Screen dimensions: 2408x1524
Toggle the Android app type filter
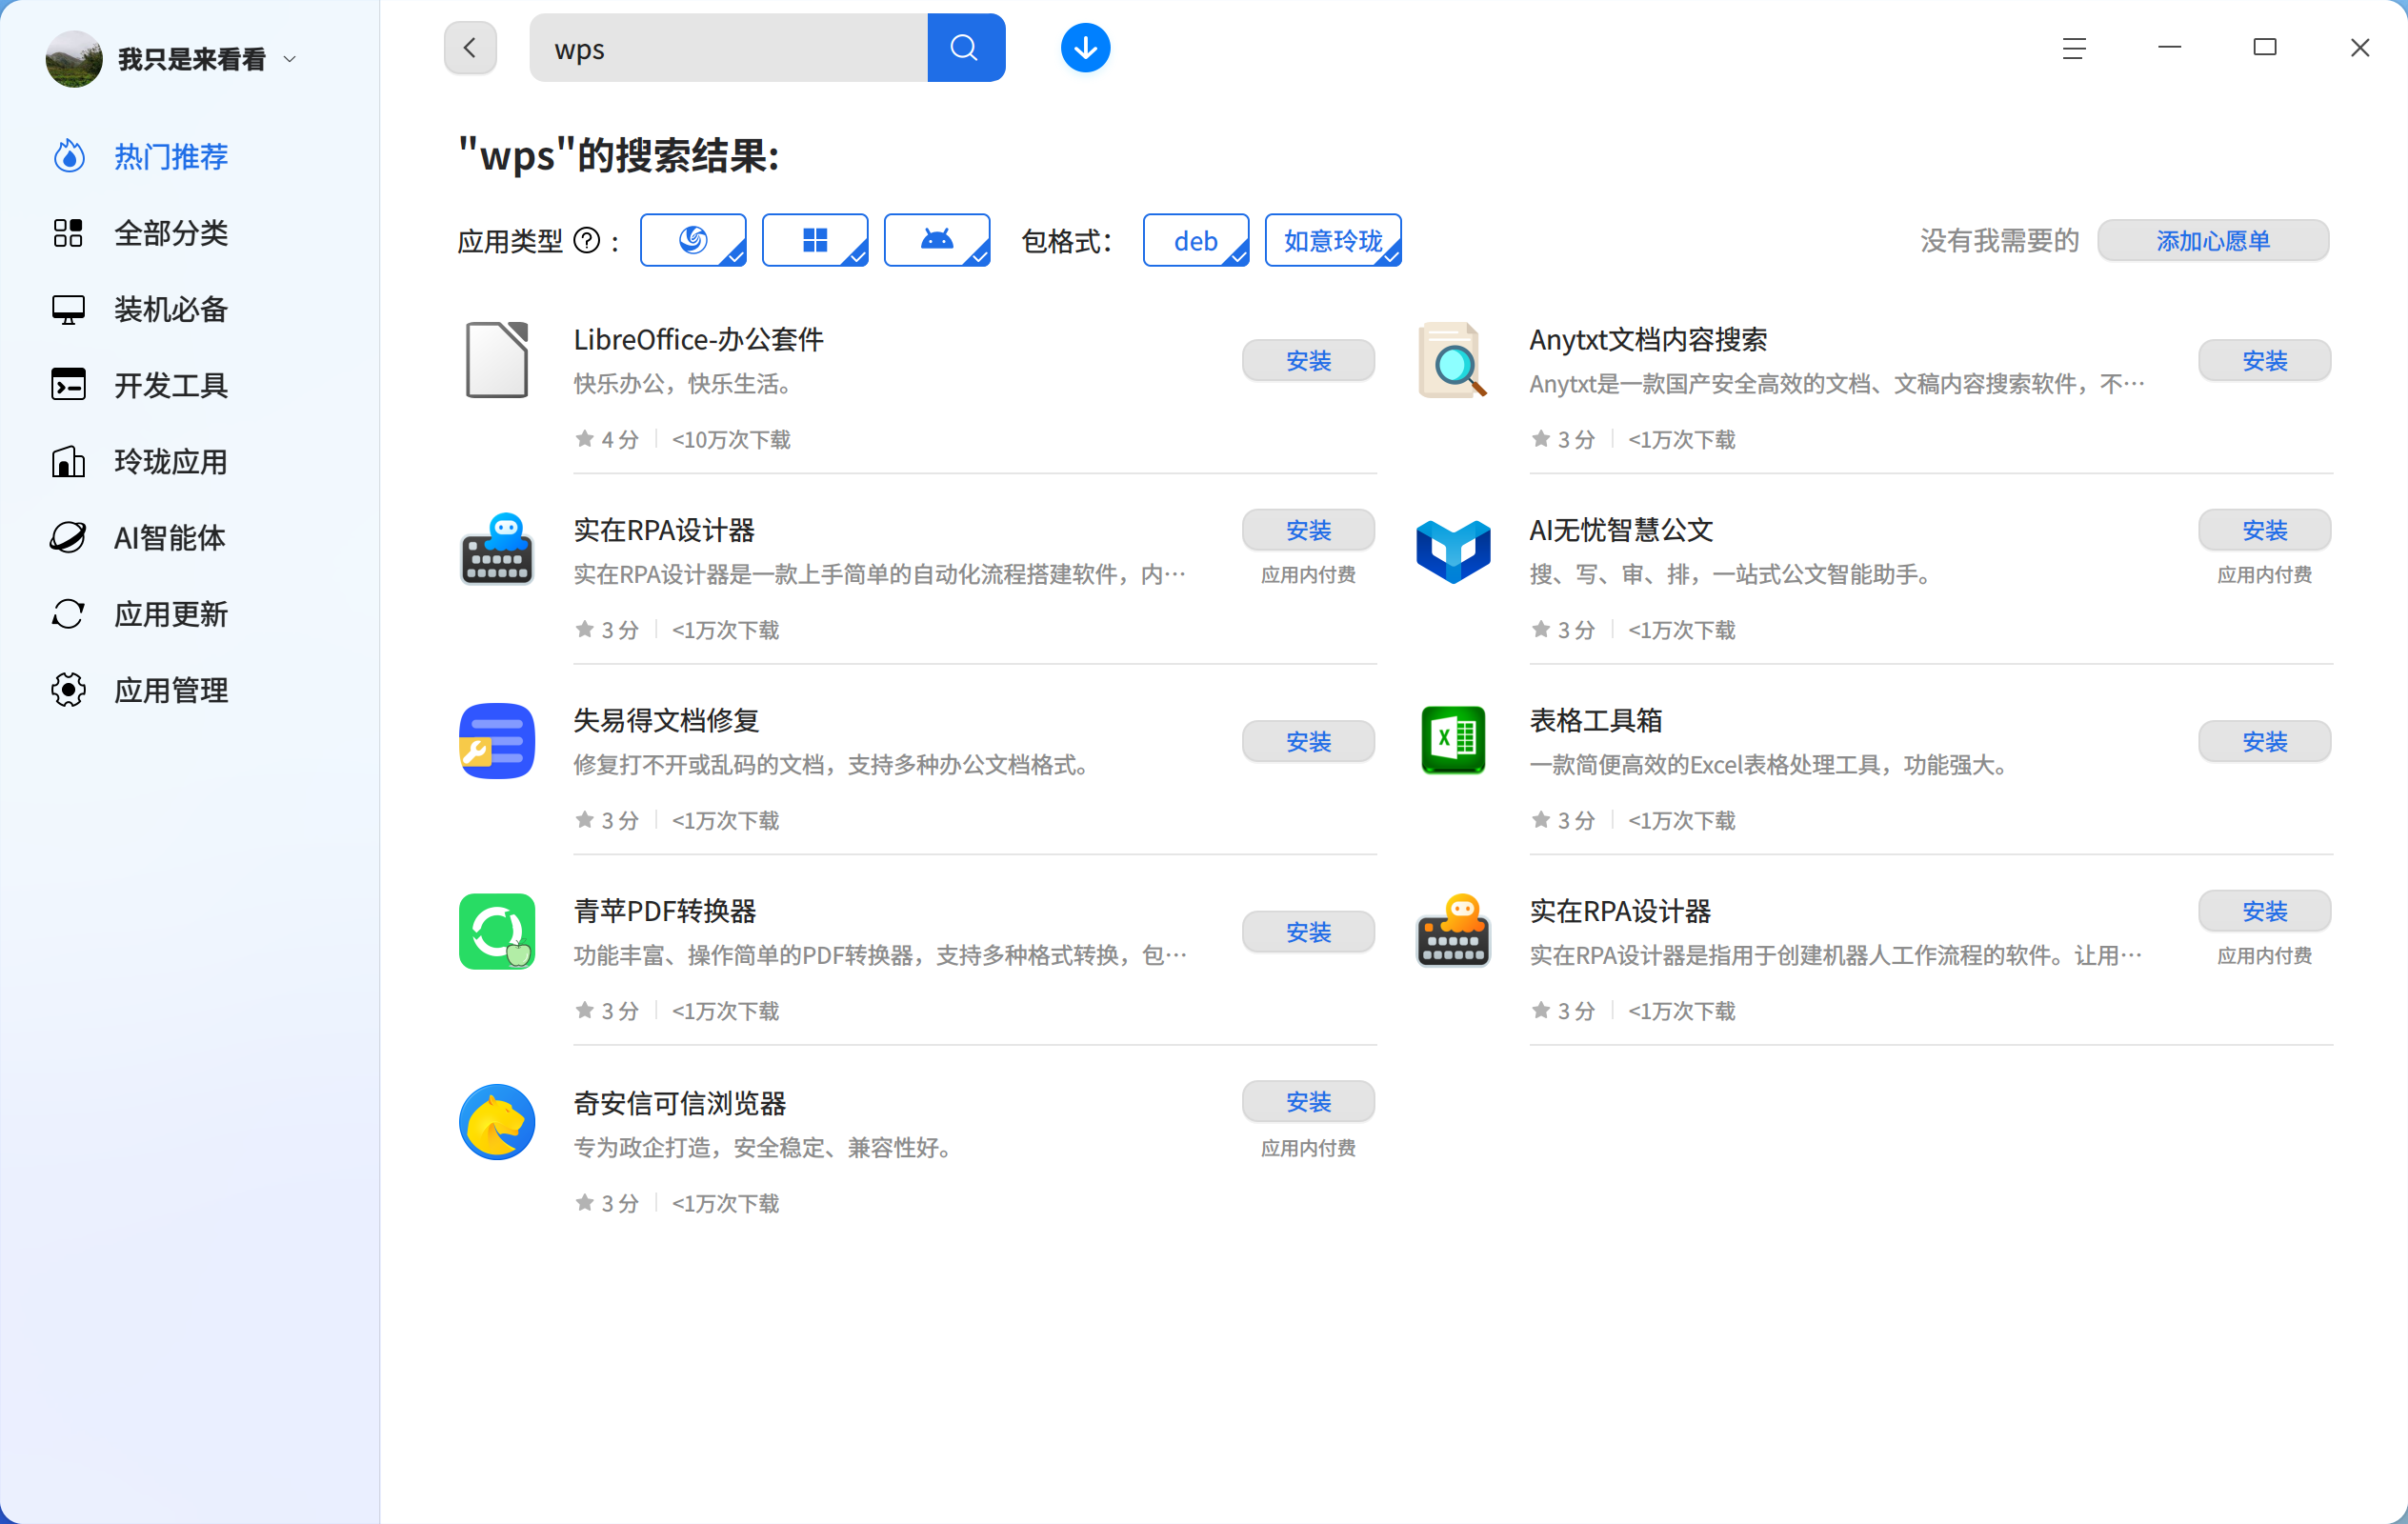tap(937, 240)
